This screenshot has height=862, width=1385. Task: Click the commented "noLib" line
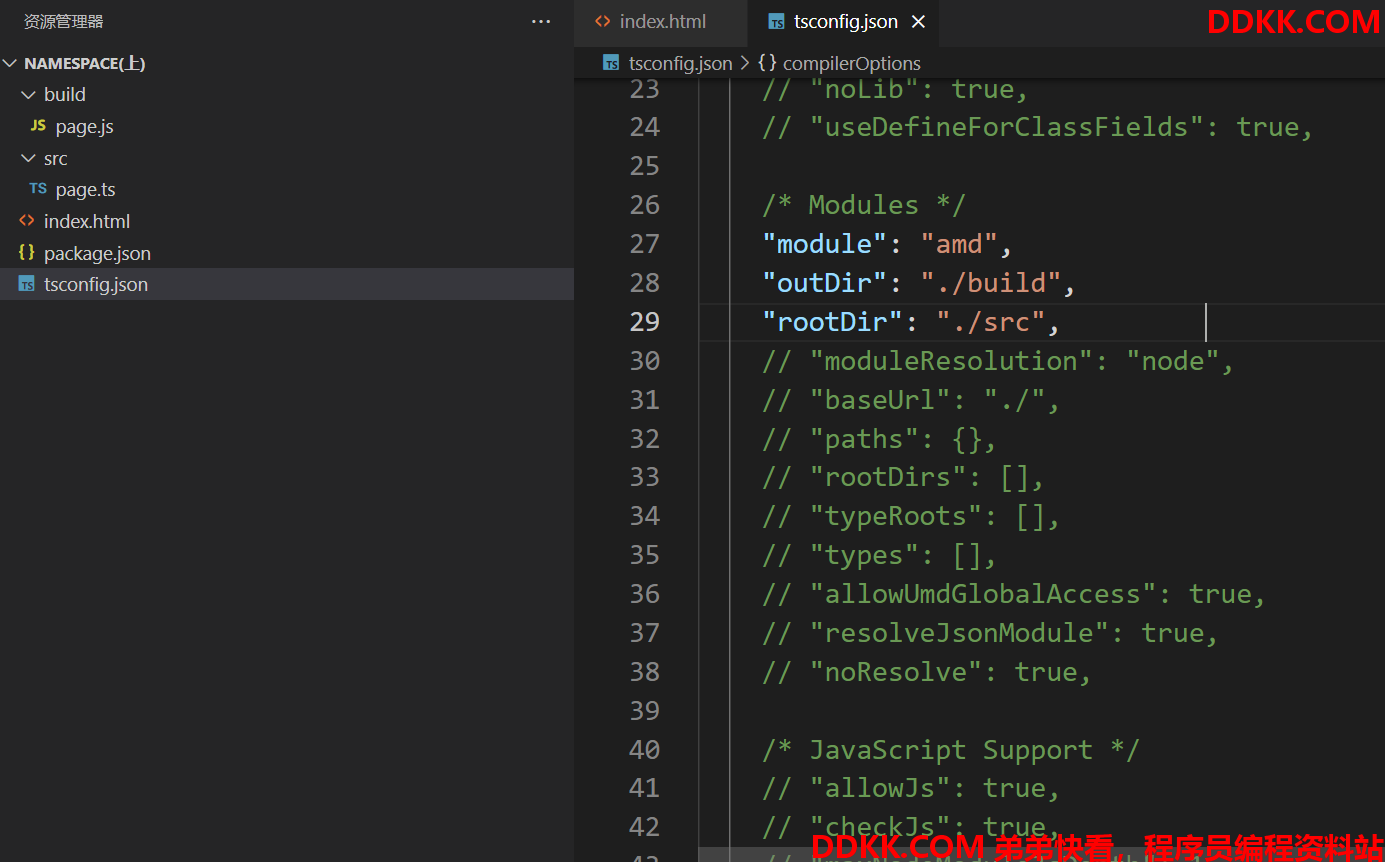point(895,89)
